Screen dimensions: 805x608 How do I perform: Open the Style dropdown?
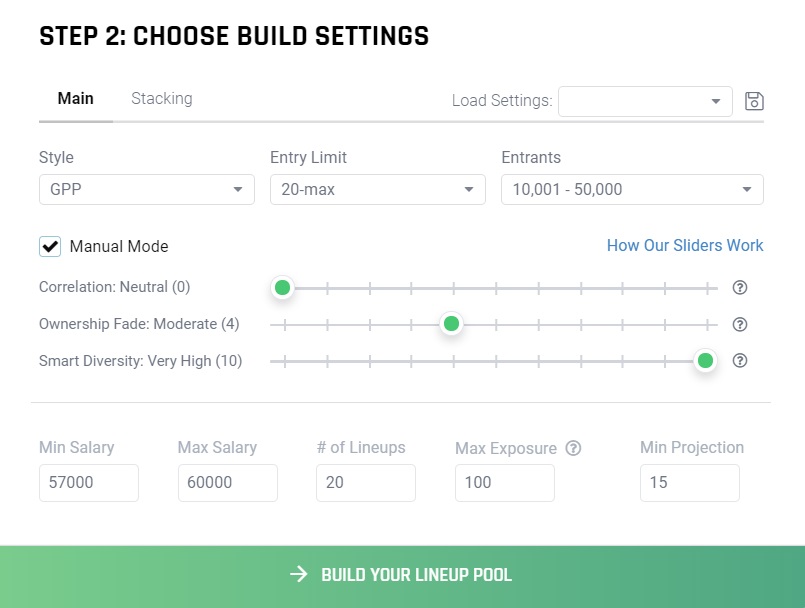click(146, 189)
